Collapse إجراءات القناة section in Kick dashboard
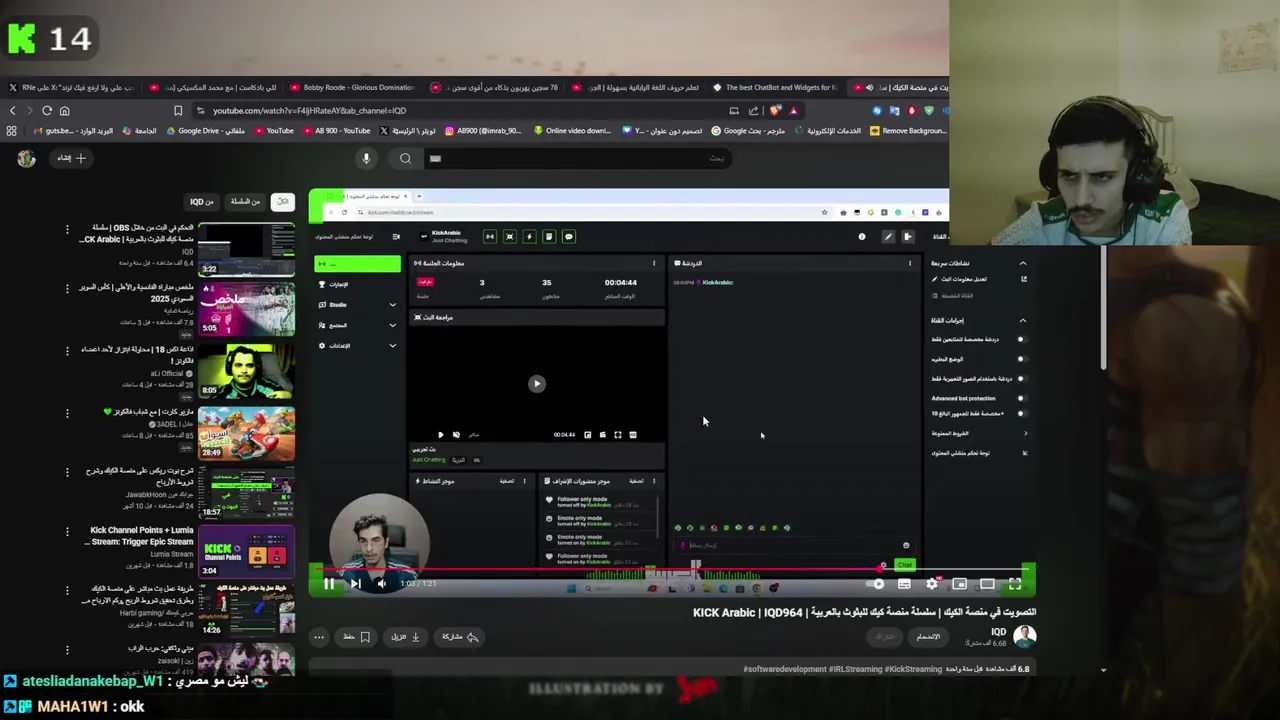Image resolution: width=1280 pixels, height=720 pixels. point(1022,320)
